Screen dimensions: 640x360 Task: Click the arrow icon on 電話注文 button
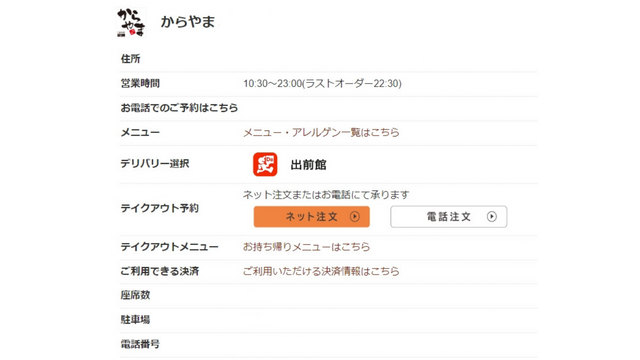pos(492,216)
